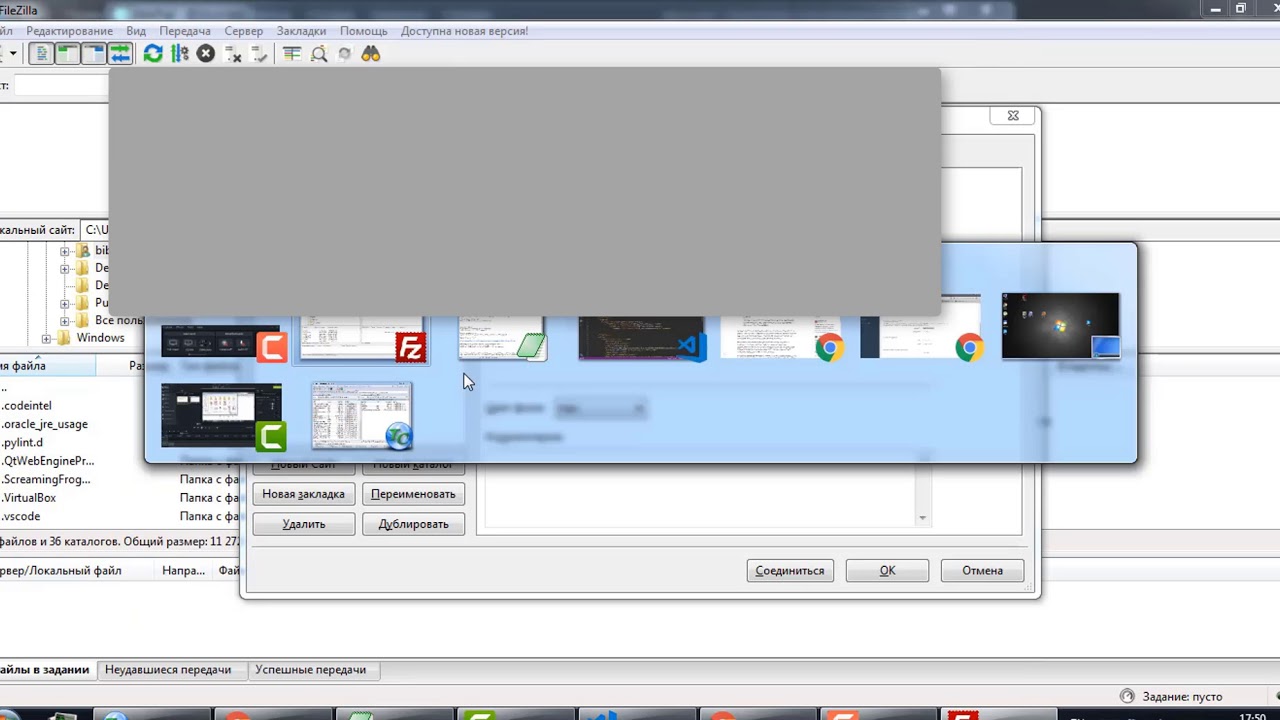Select .pylint.d in file list
Image resolution: width=1280 pixels, height=720 pixels.
click(23, 442)
